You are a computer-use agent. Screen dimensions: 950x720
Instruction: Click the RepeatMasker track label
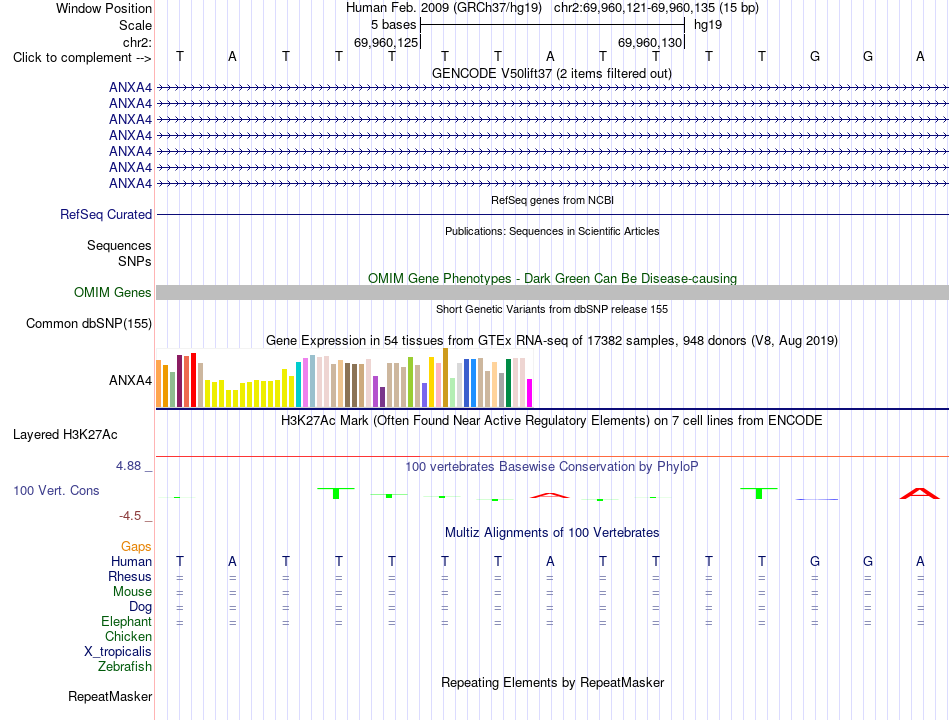[x=110, y=697]
